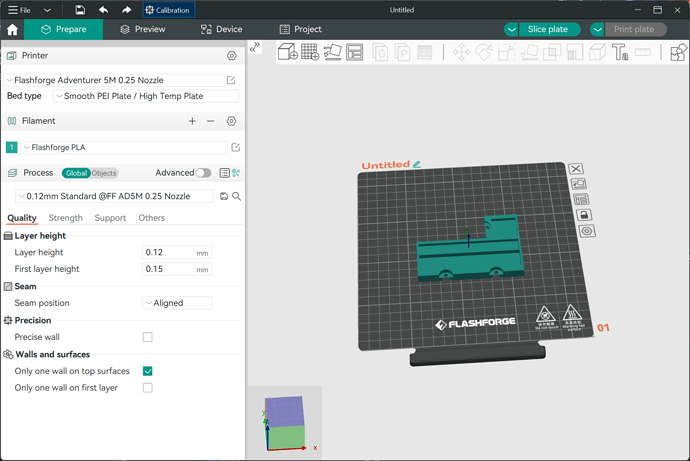
Task: Select the Measure ruler tool
Action: [642, 52]
